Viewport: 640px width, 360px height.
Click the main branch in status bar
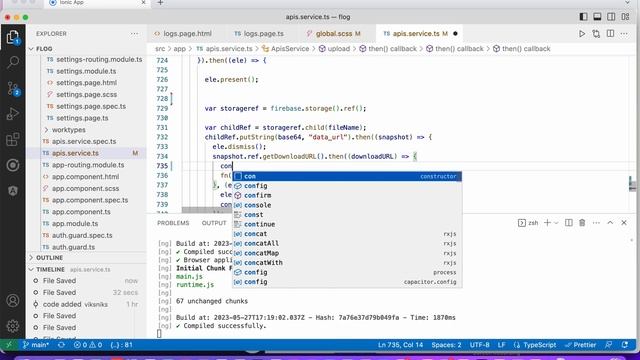tap(36, 345)
